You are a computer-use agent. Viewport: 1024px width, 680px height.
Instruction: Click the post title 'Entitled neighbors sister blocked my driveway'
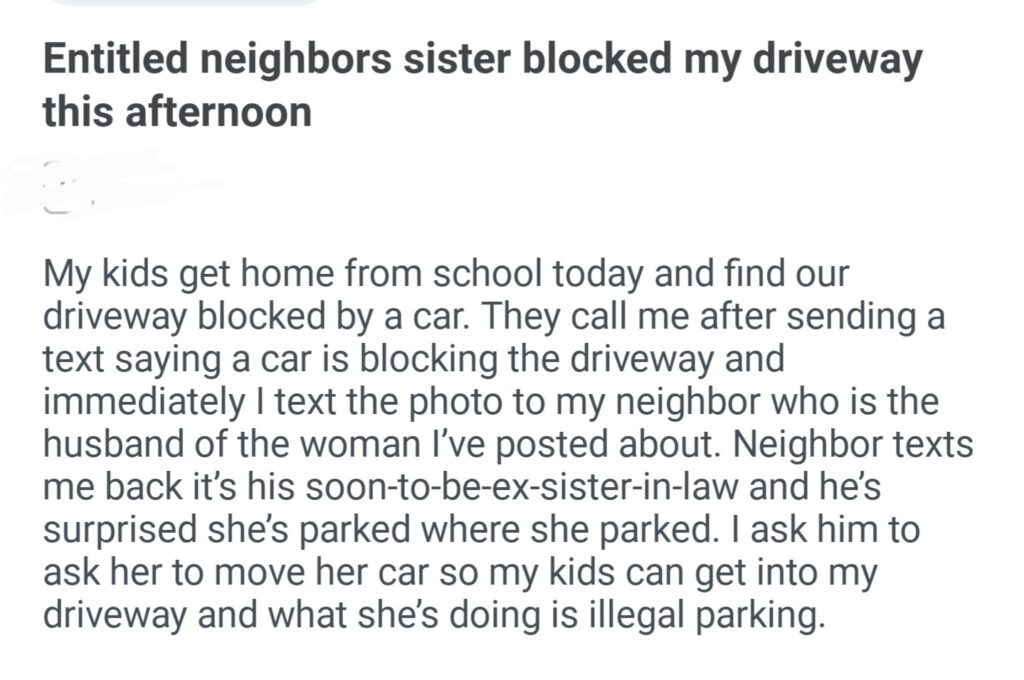[x=480, y=62]
